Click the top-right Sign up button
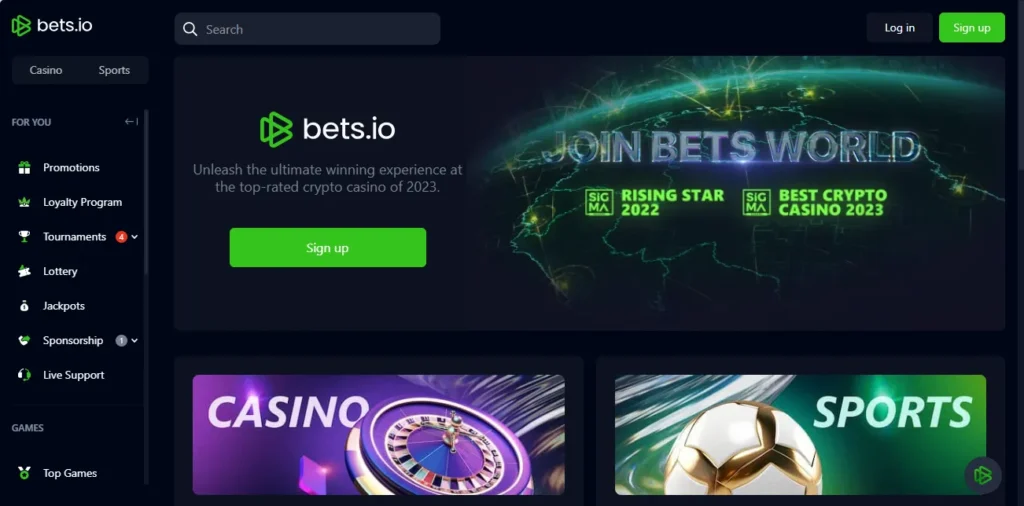The image size is (1024, 506). pos(972,27)
